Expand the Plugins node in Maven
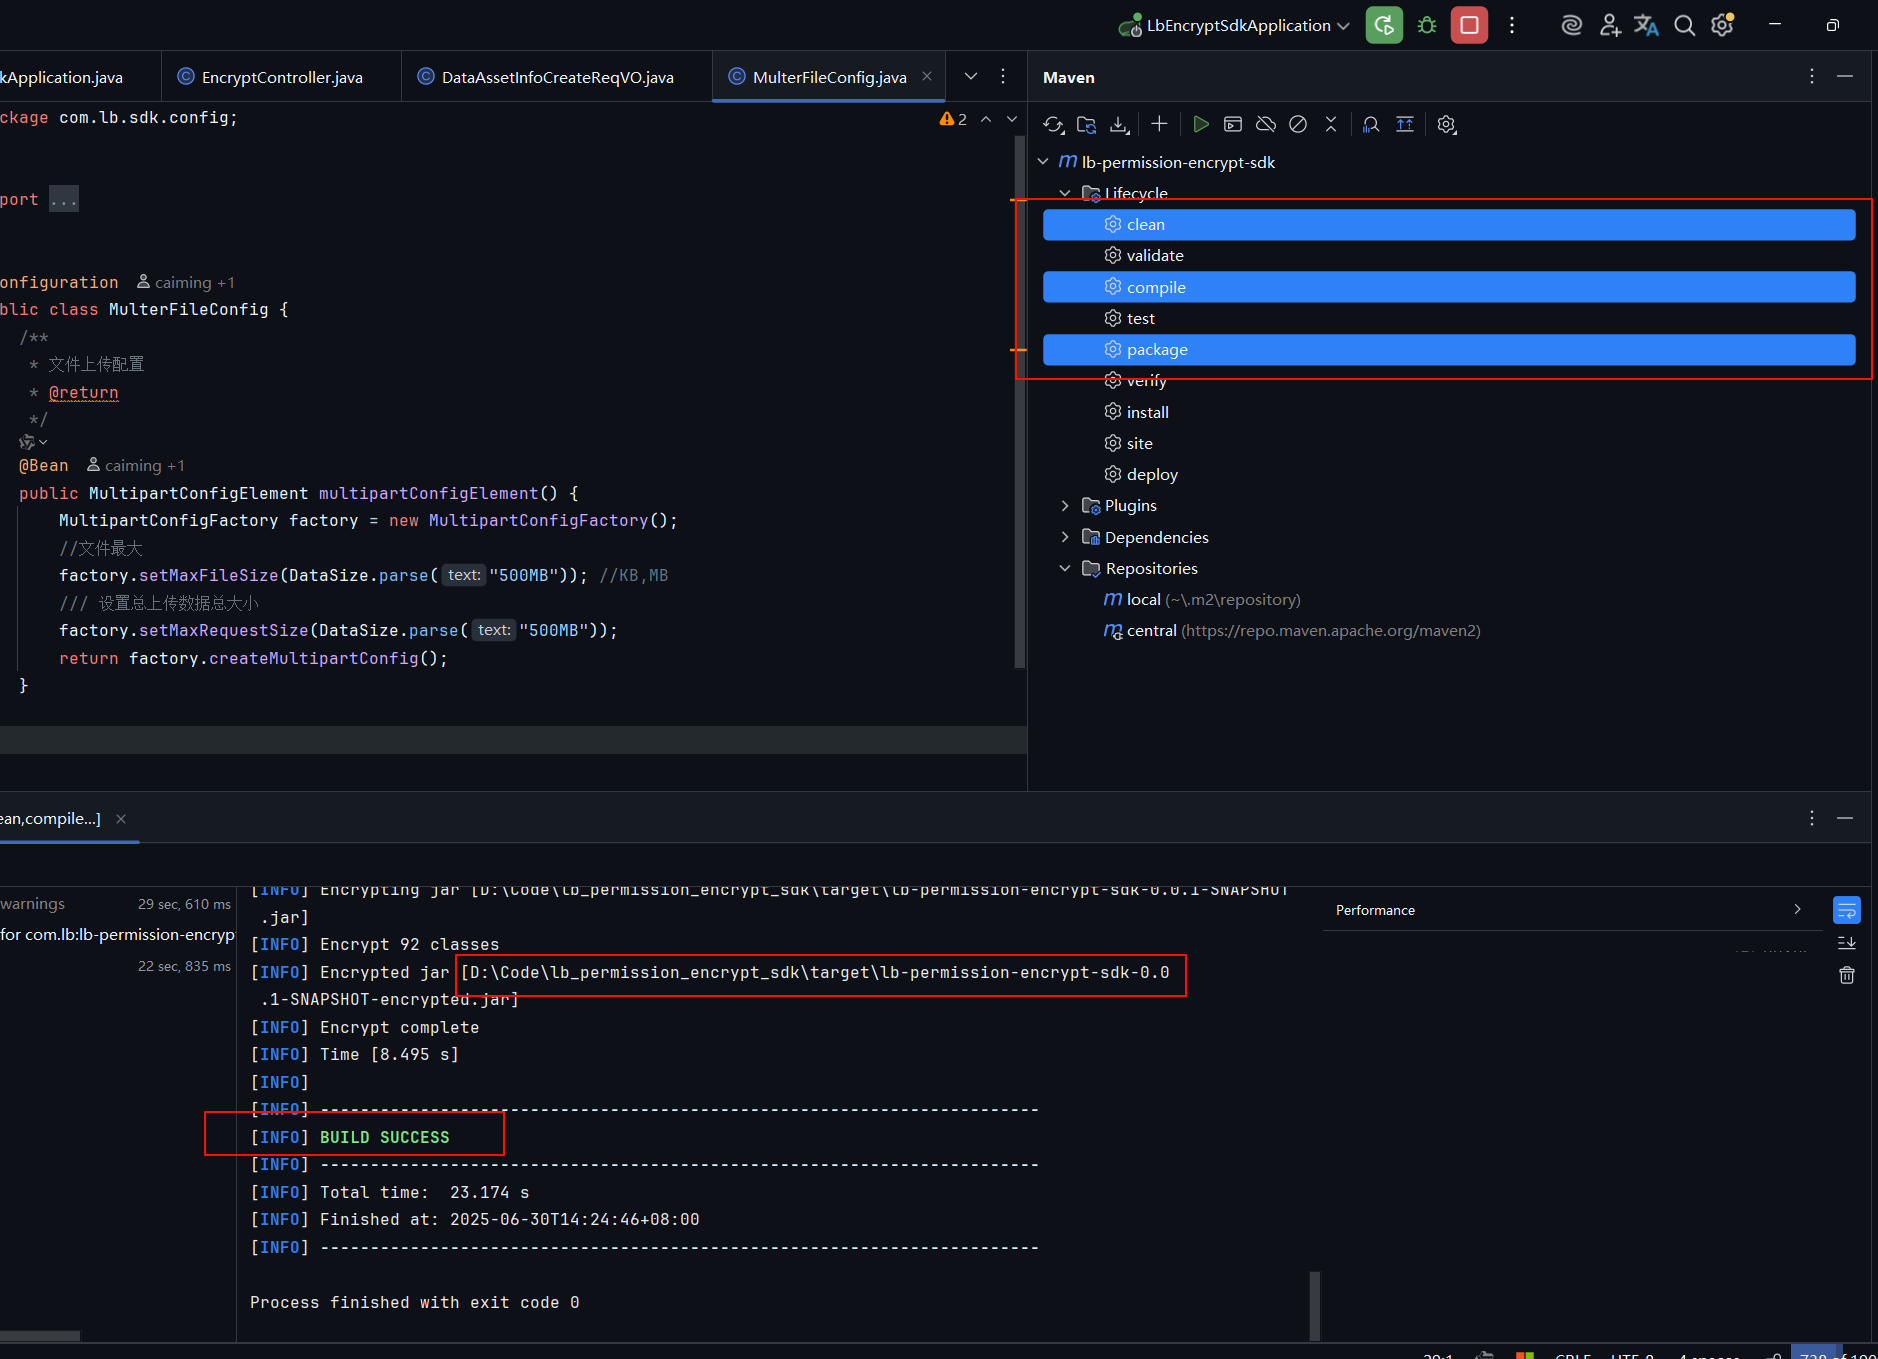The width and height of the screenshot is (1878, 1359). click(x=1065, y=506)
